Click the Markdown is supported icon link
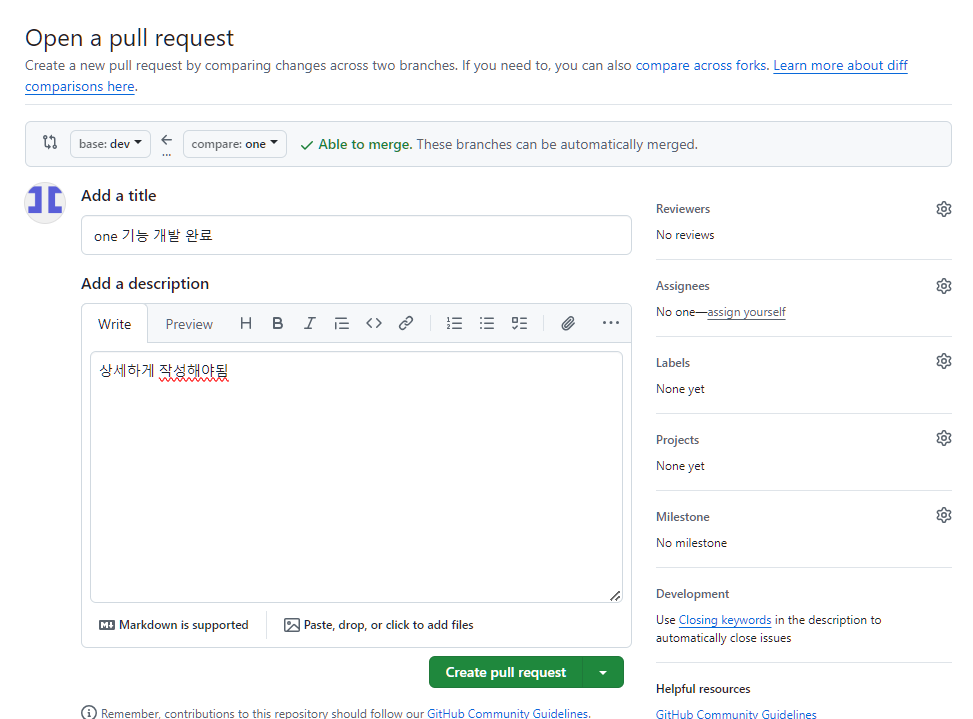The width and height of the screenshot is (973, 719). coord(173,625)
